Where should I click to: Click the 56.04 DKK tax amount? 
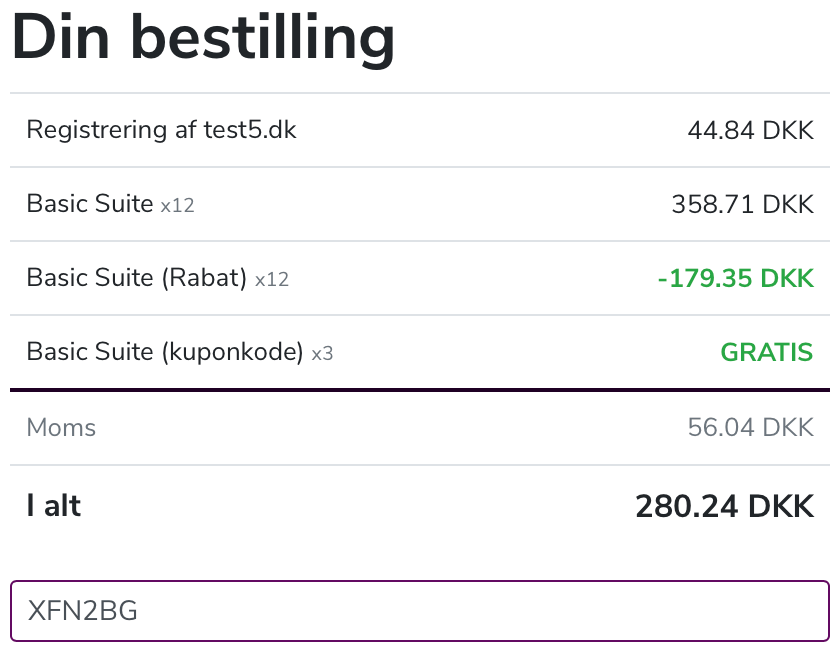pyautogui.click(x=751, y=427)
